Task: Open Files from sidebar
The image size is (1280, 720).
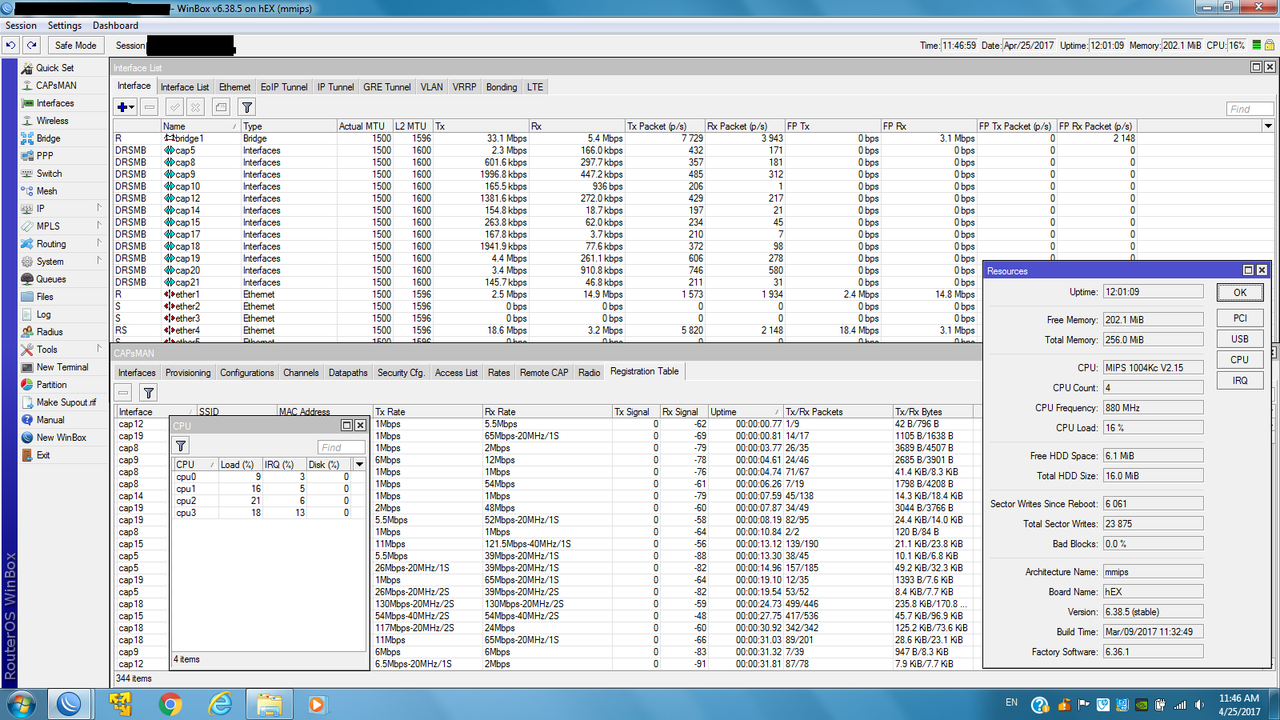Action: tap(45, 297)
